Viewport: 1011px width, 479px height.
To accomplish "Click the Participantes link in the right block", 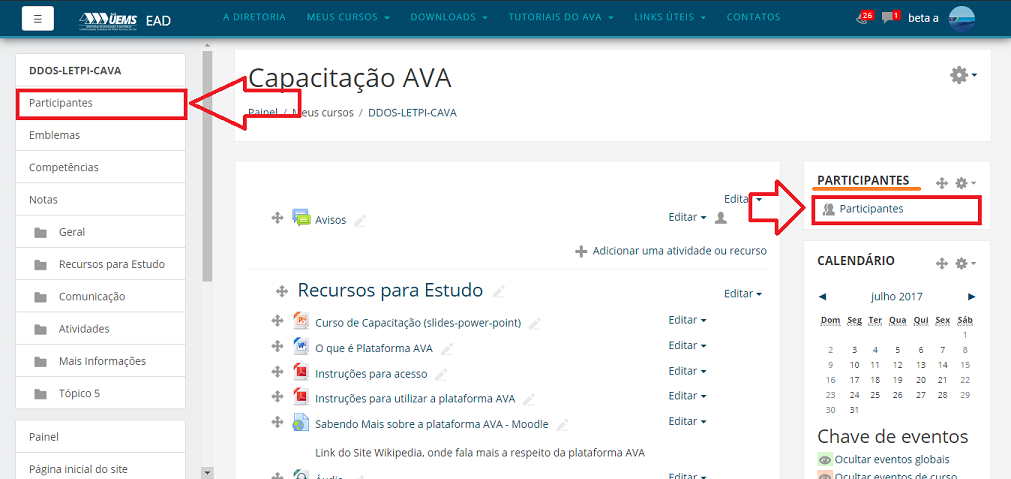I will pyautogui.click(x=871, y=208).
